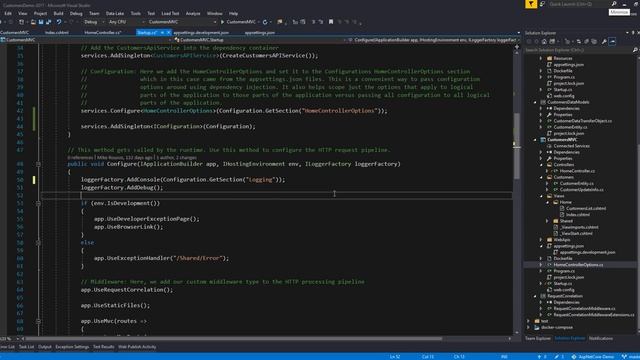640x360 pixels.
Task: Select HomeControllerOptions.cs in Solution Explorer
Action: click(x=578, y=264)
